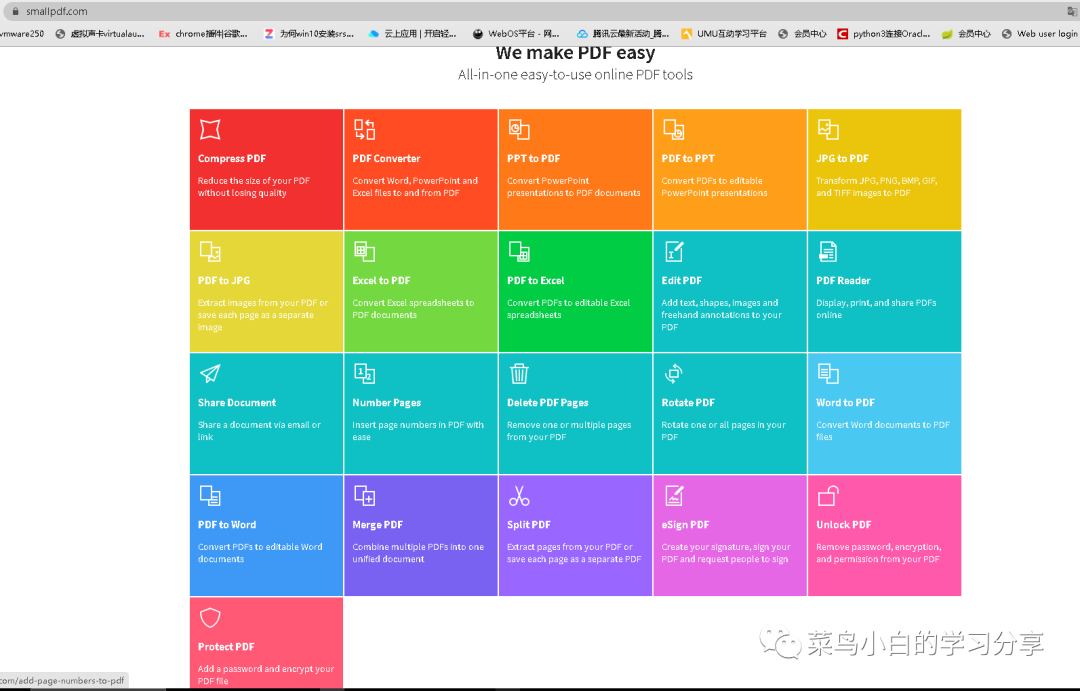Open the Protect PDF title link
The image size is (1080, 691).
click(x=226, y=646)
